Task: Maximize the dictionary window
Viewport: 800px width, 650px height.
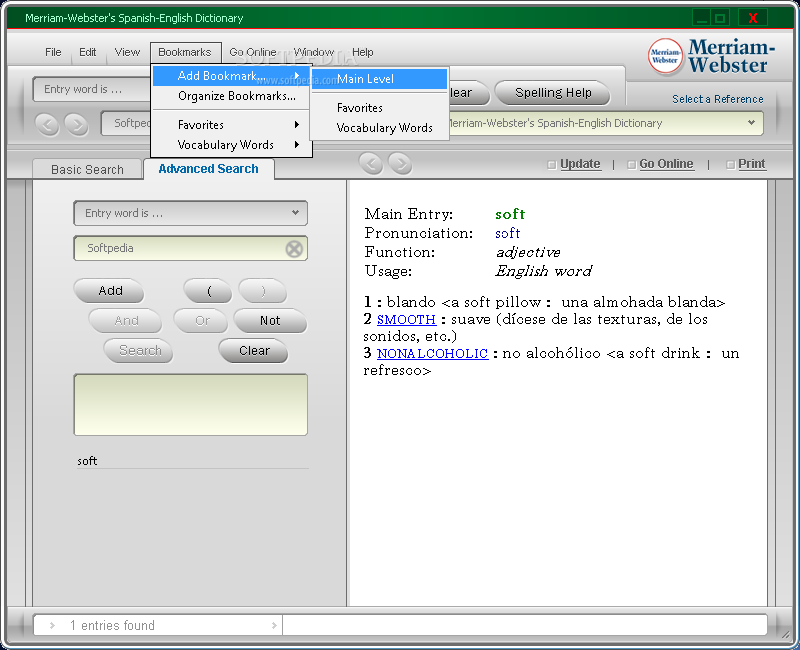Action: 720,18
